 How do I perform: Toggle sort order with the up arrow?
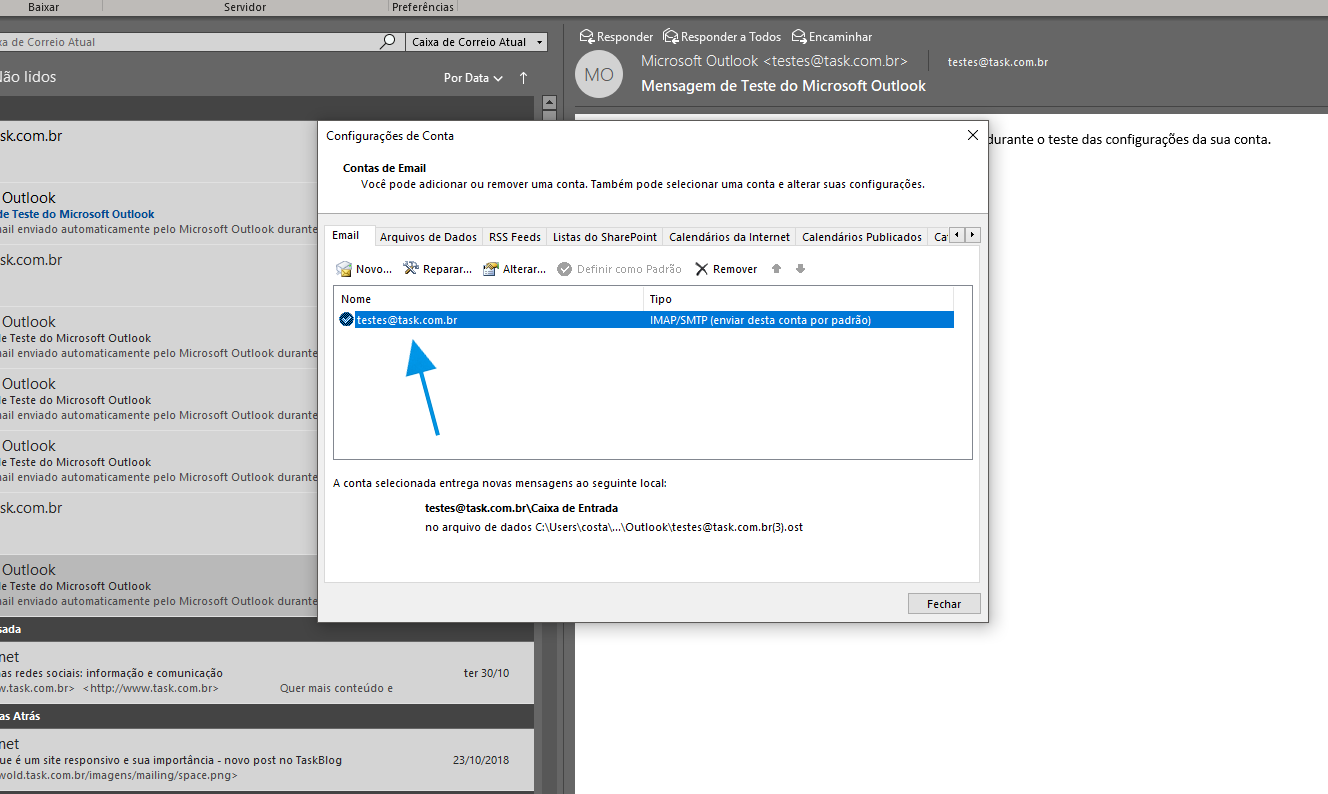[524, 78]
